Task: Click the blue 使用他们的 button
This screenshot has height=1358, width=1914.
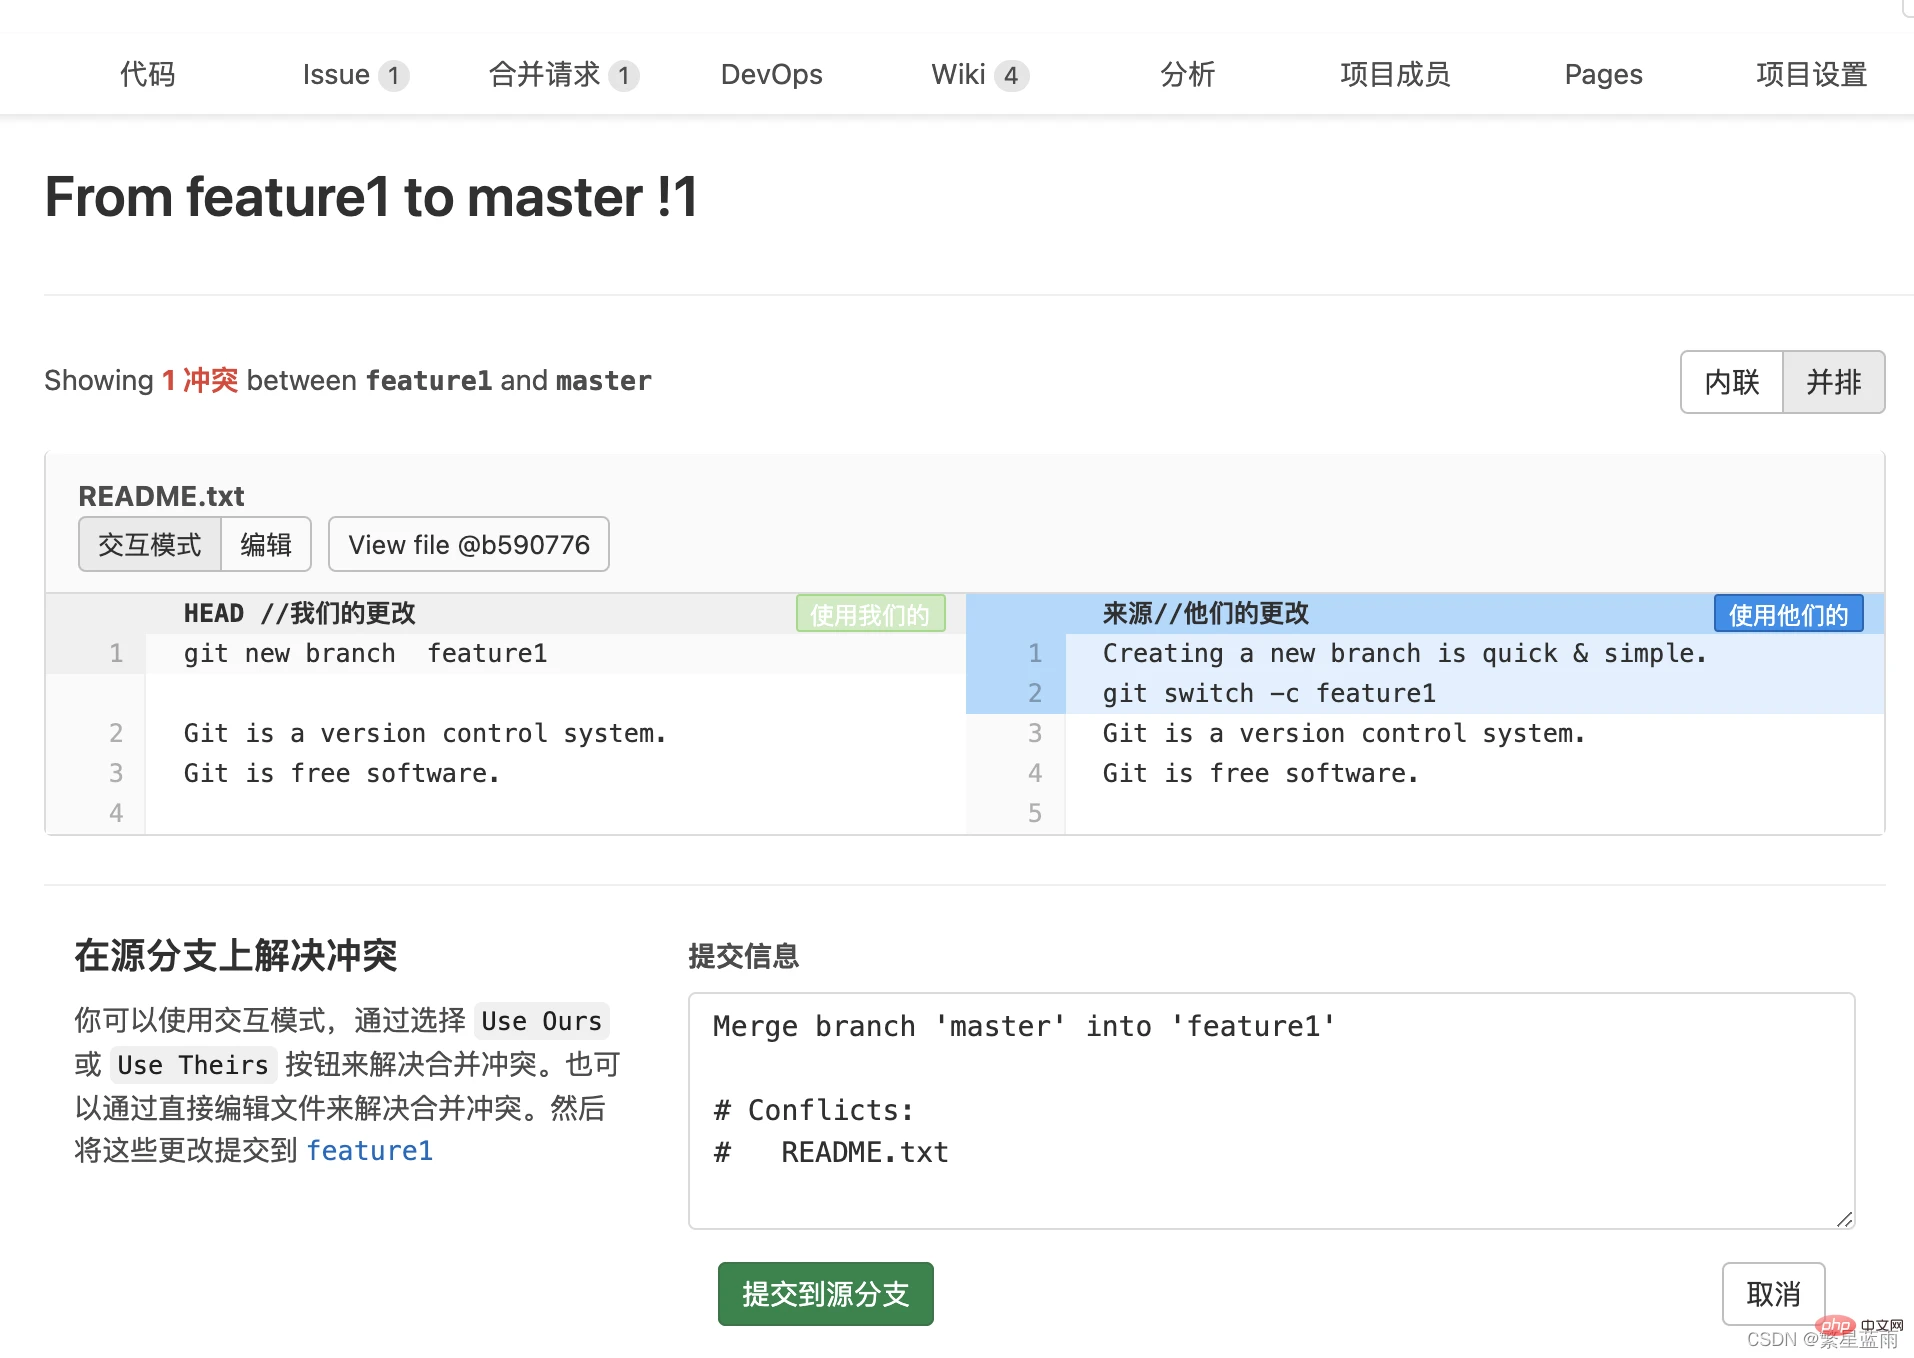Action: tap(1788, 615)
